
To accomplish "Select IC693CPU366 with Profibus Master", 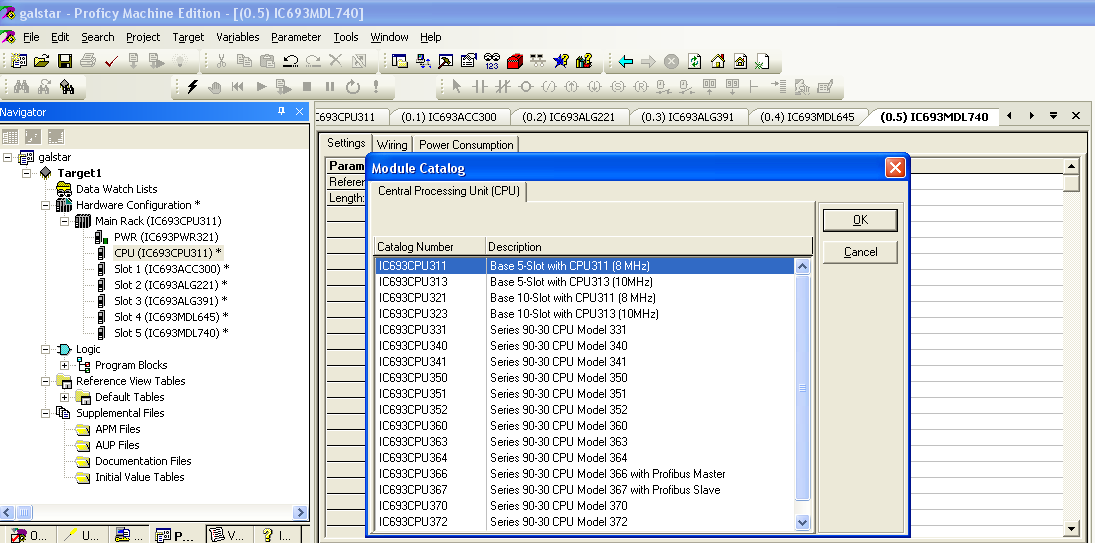I will tap(585, 474).
